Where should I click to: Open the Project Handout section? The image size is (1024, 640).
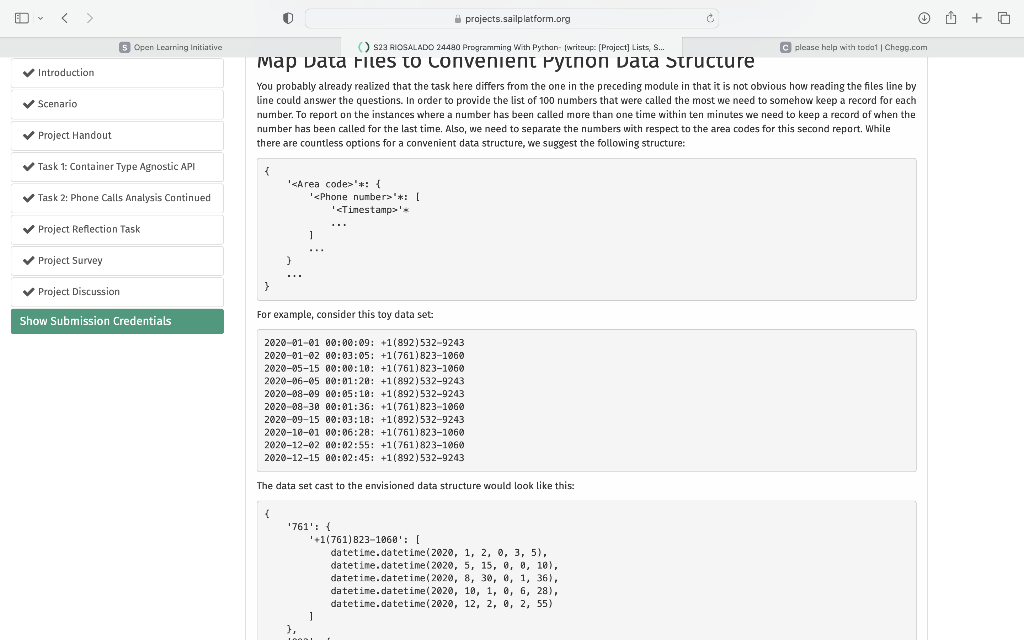coord(118,135)
